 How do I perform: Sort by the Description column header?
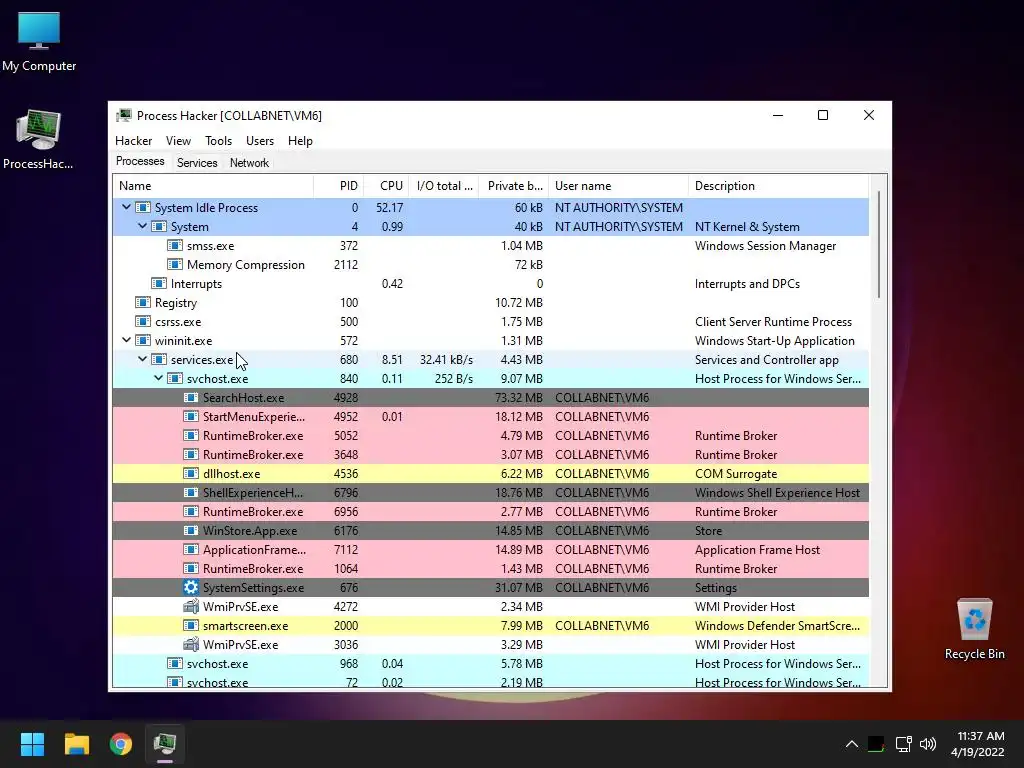pos(778,185)
